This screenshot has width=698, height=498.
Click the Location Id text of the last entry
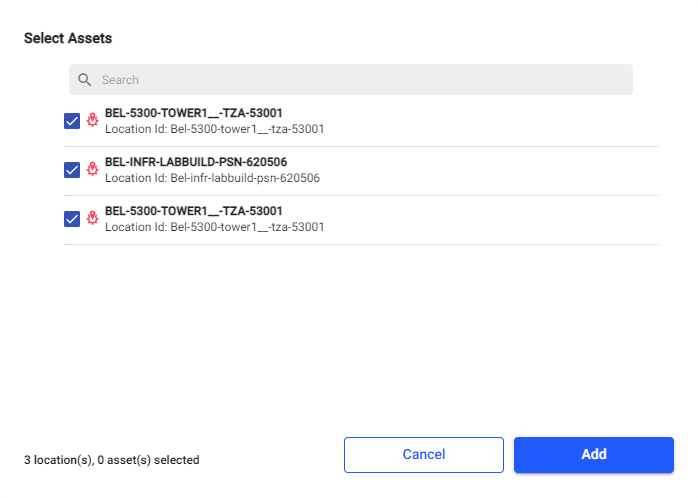(x=214, y=227)
